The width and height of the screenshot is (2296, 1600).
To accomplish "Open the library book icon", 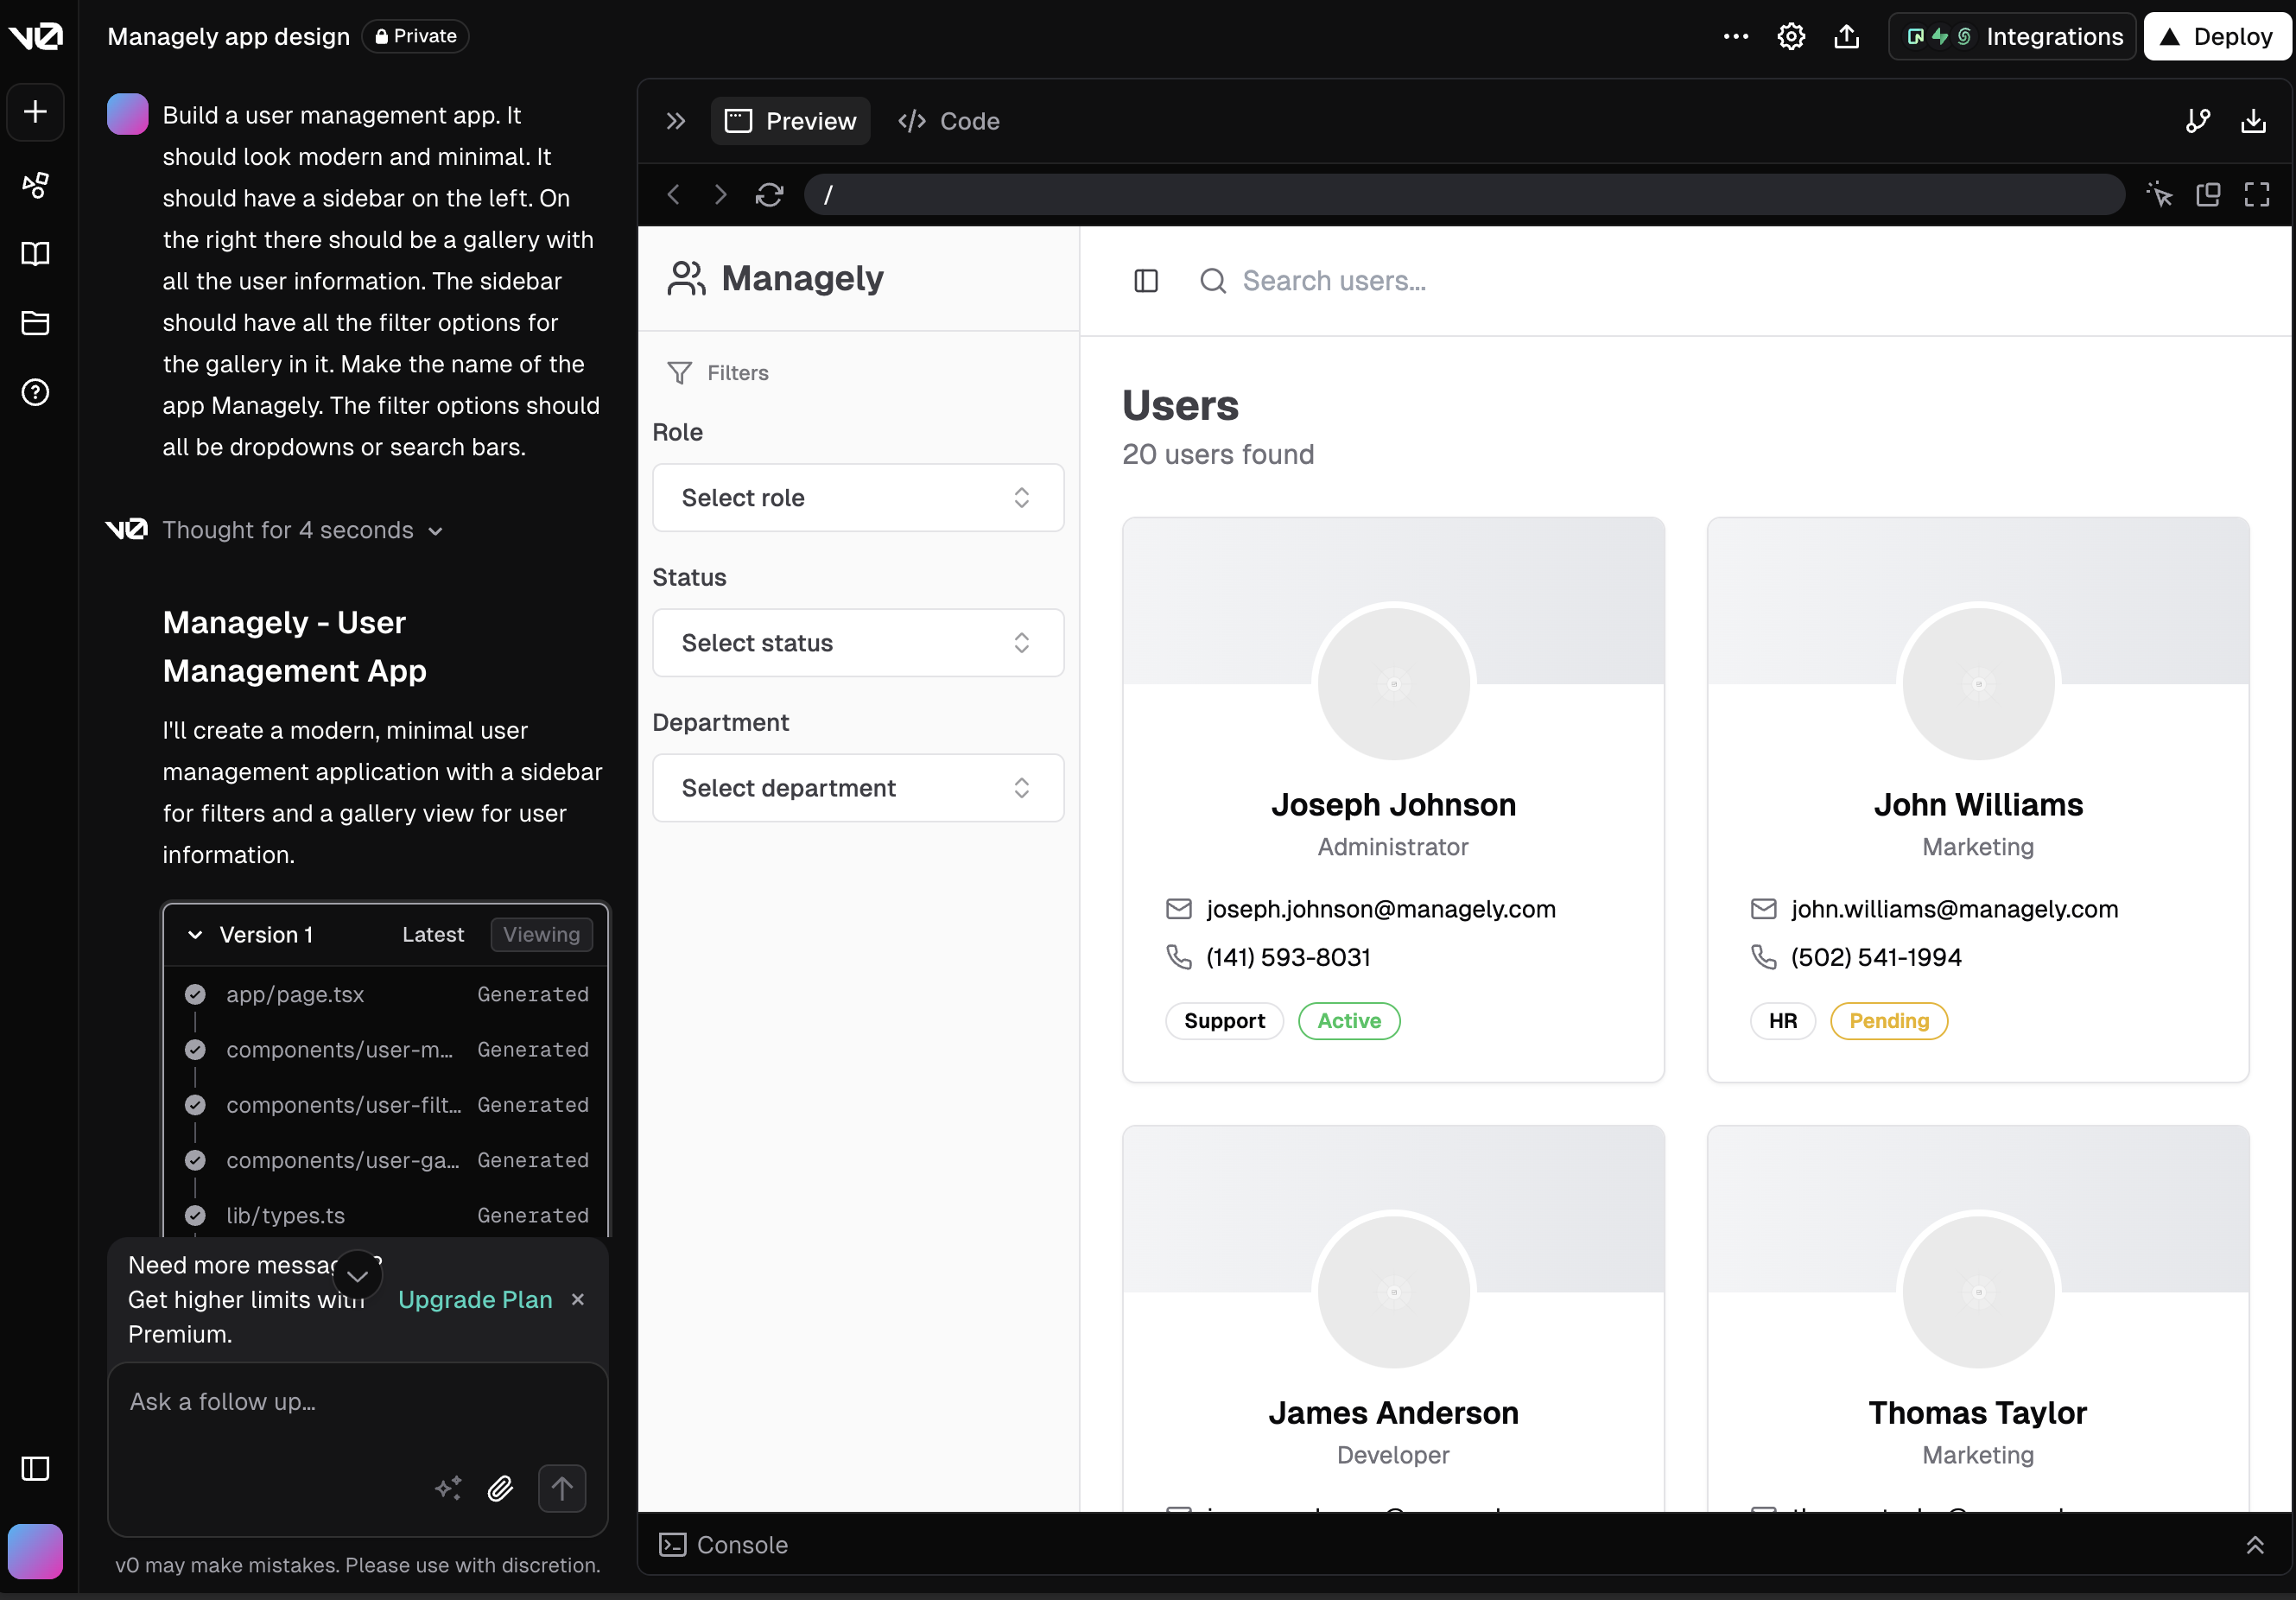I will coord(35,254).
